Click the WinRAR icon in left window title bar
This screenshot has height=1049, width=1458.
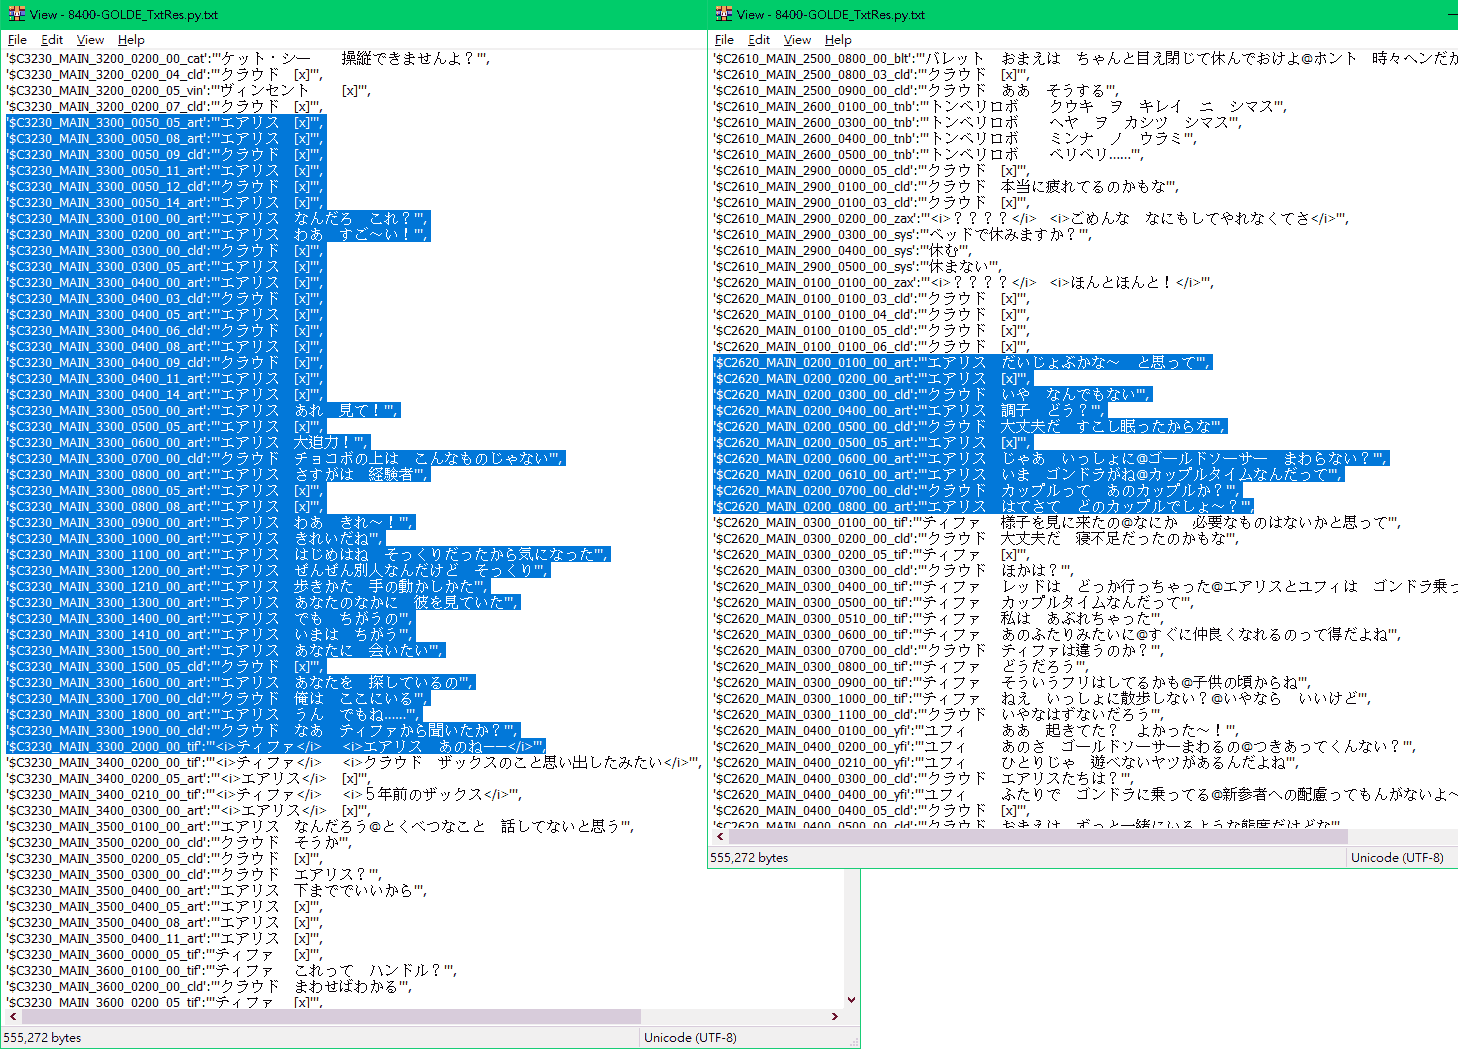pos(17,14)
